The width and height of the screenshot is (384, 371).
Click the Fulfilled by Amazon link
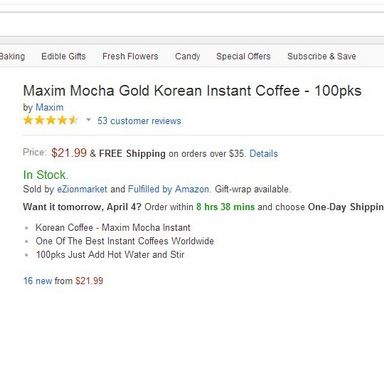(x=169, y=189)
